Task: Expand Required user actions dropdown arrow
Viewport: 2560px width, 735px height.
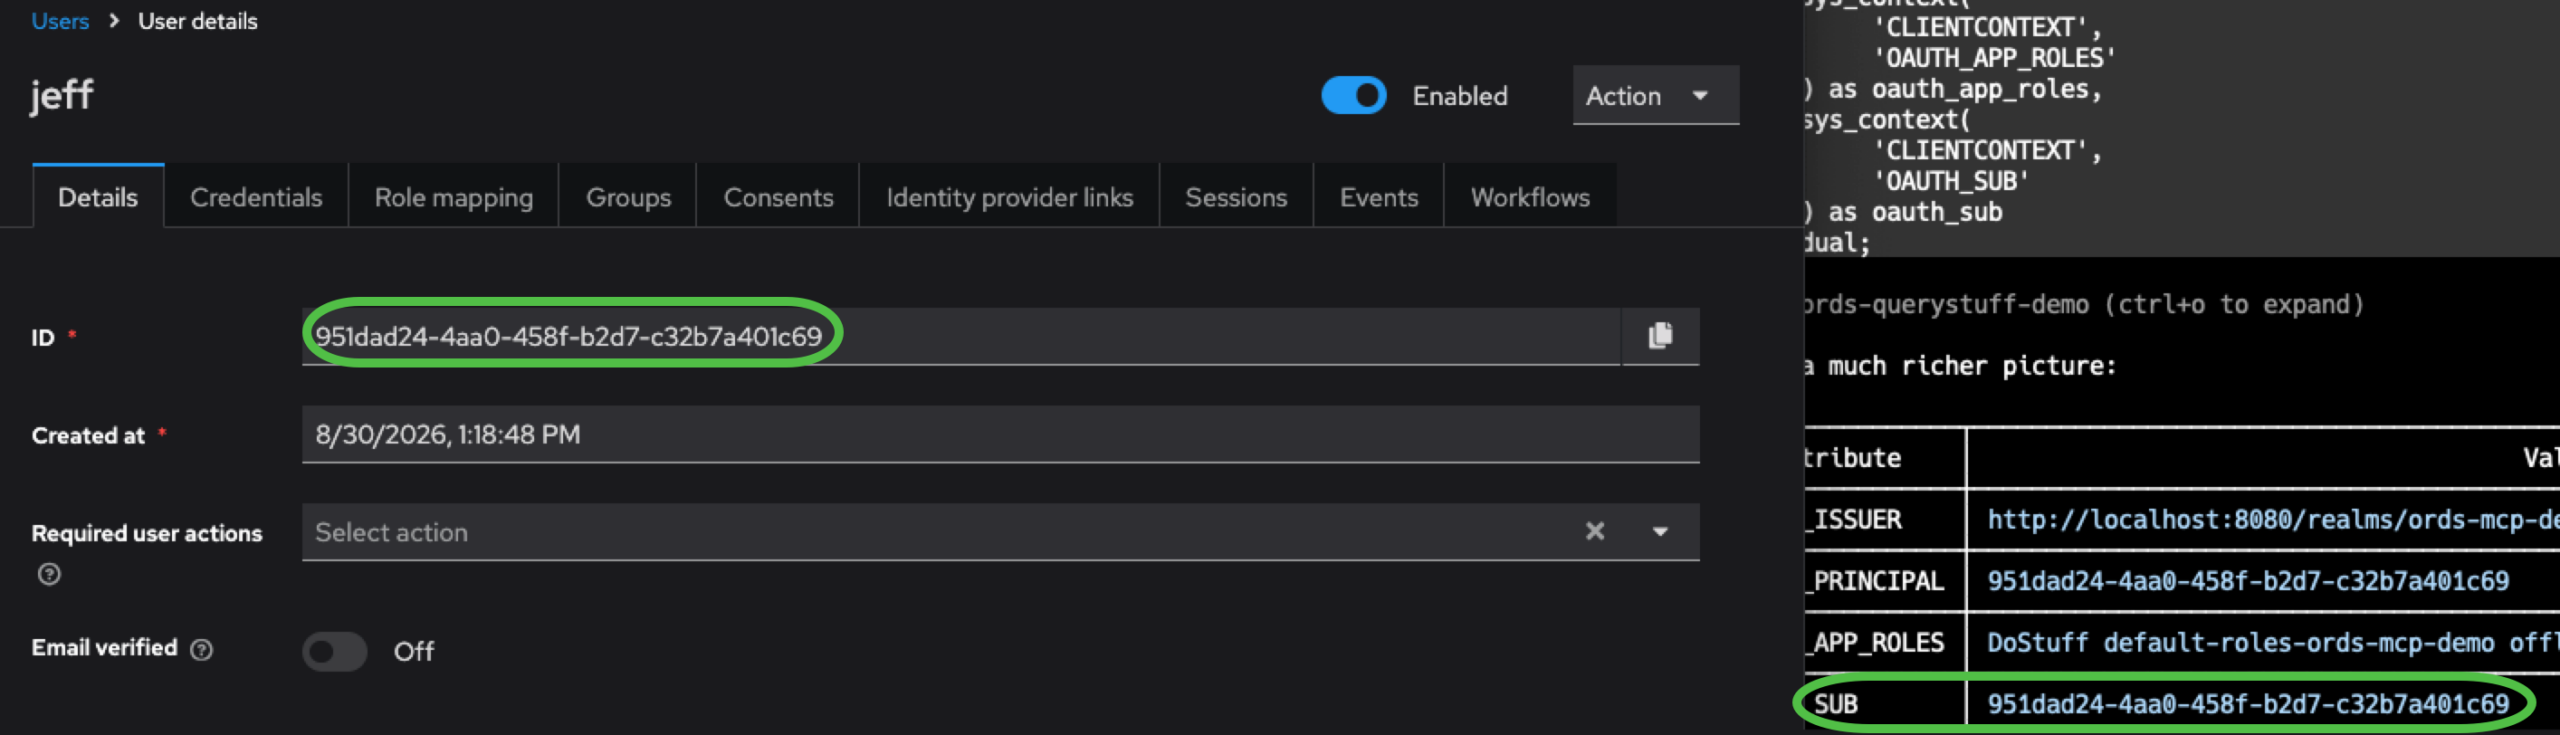Action: point(1660,532)
